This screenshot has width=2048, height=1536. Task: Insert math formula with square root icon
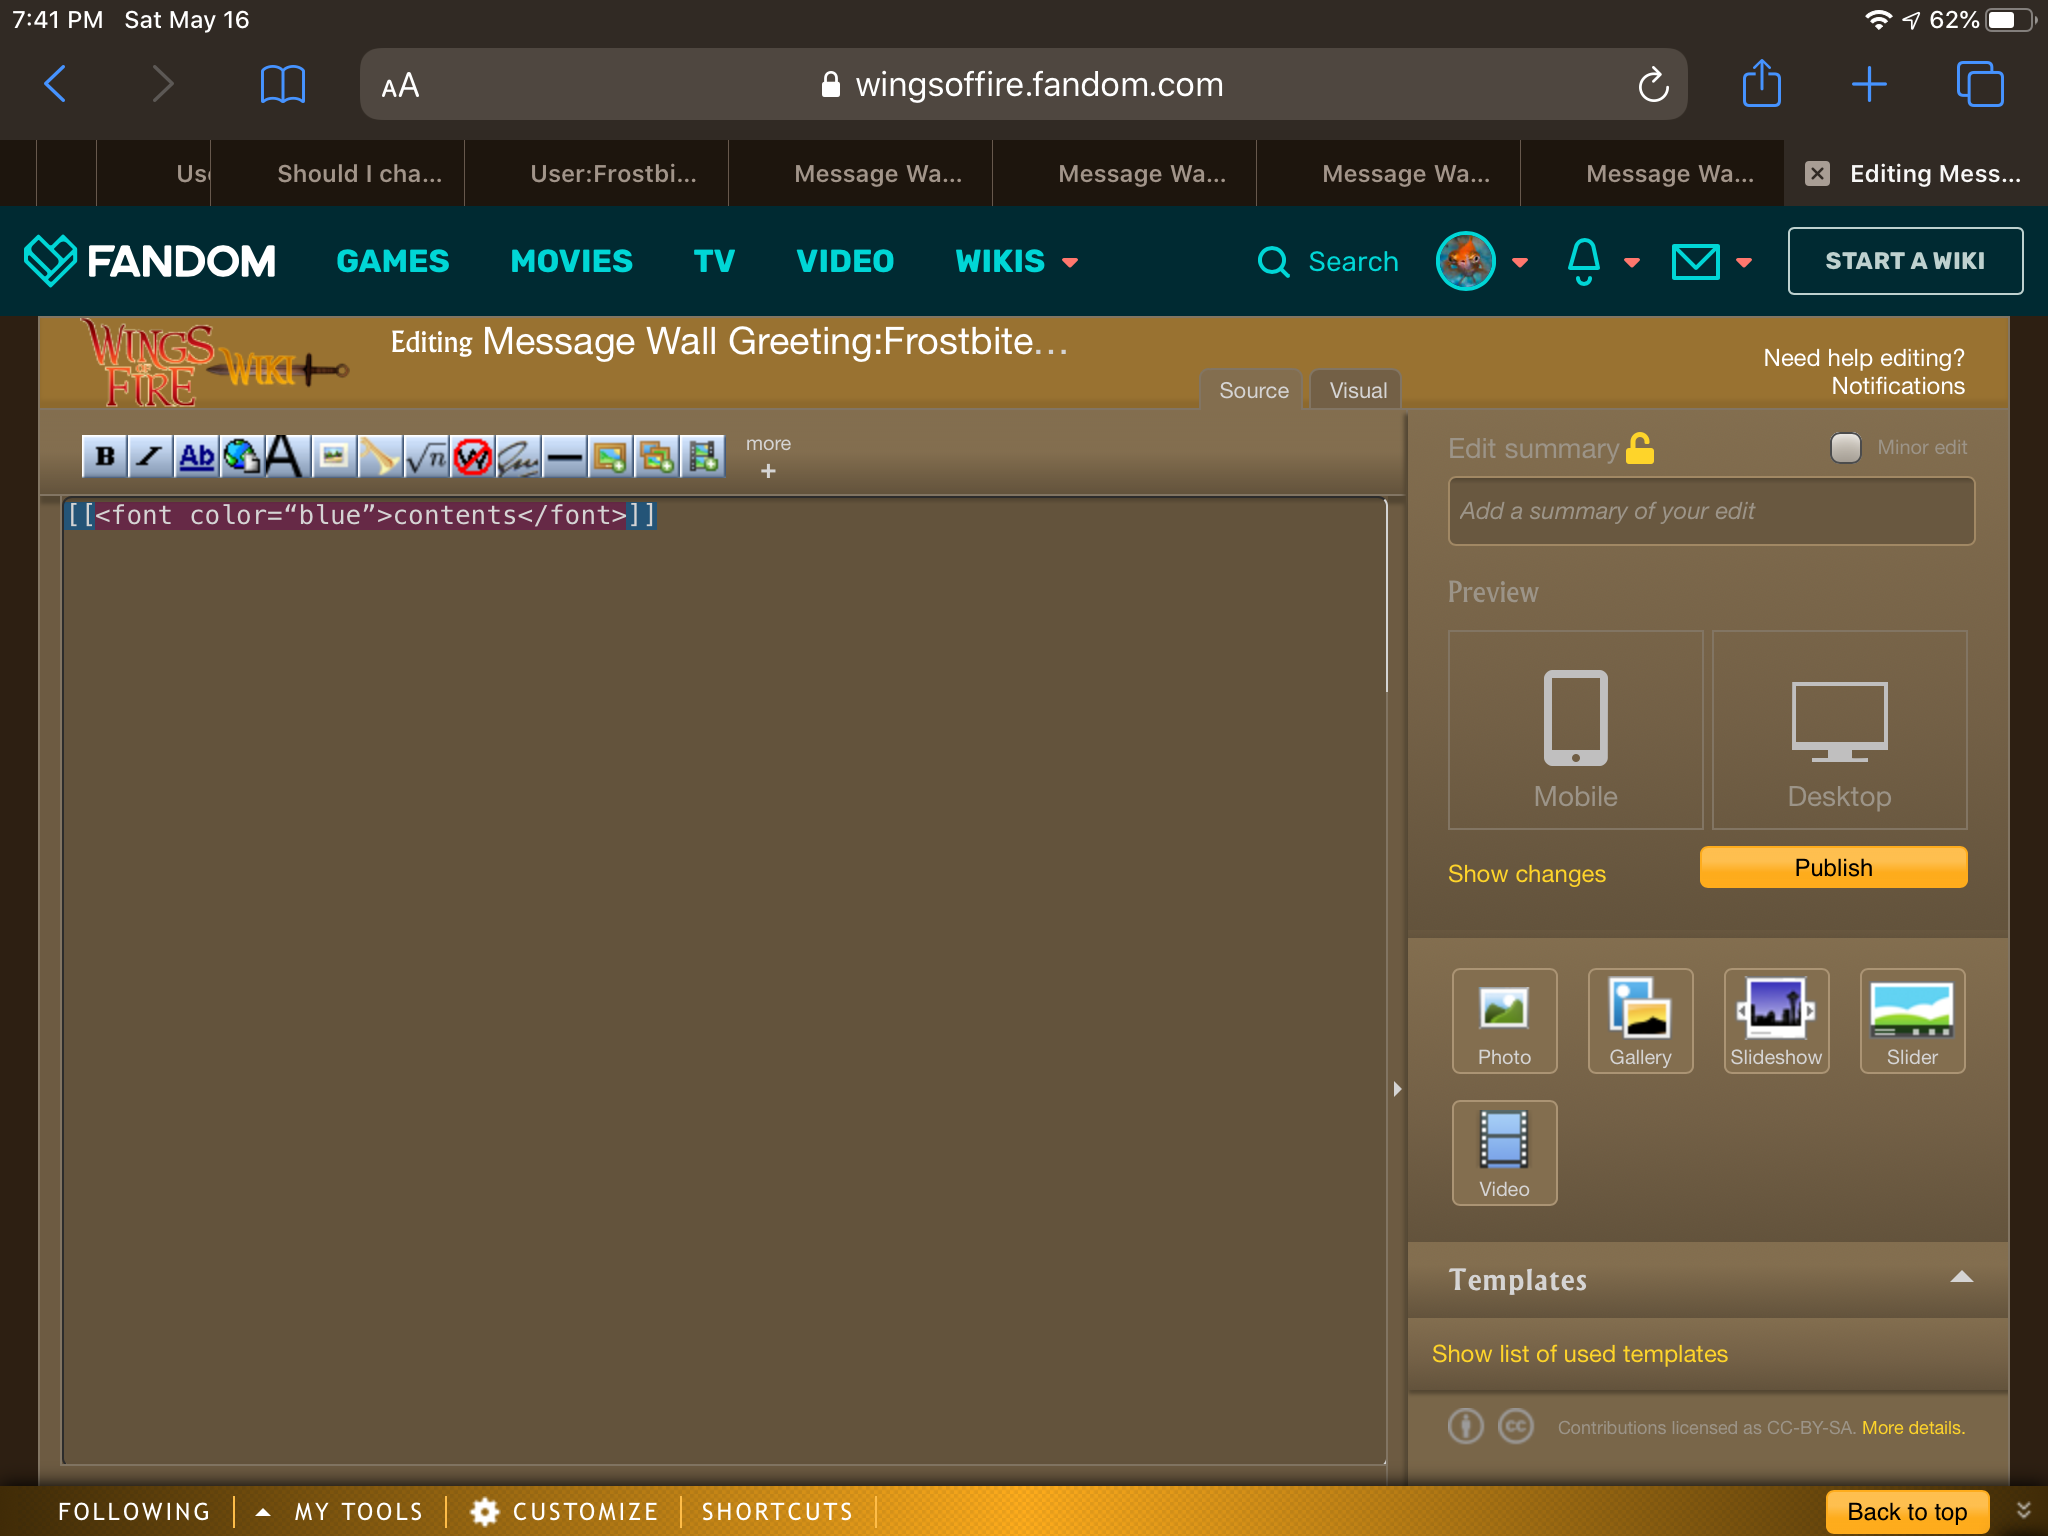pos(427,457)
